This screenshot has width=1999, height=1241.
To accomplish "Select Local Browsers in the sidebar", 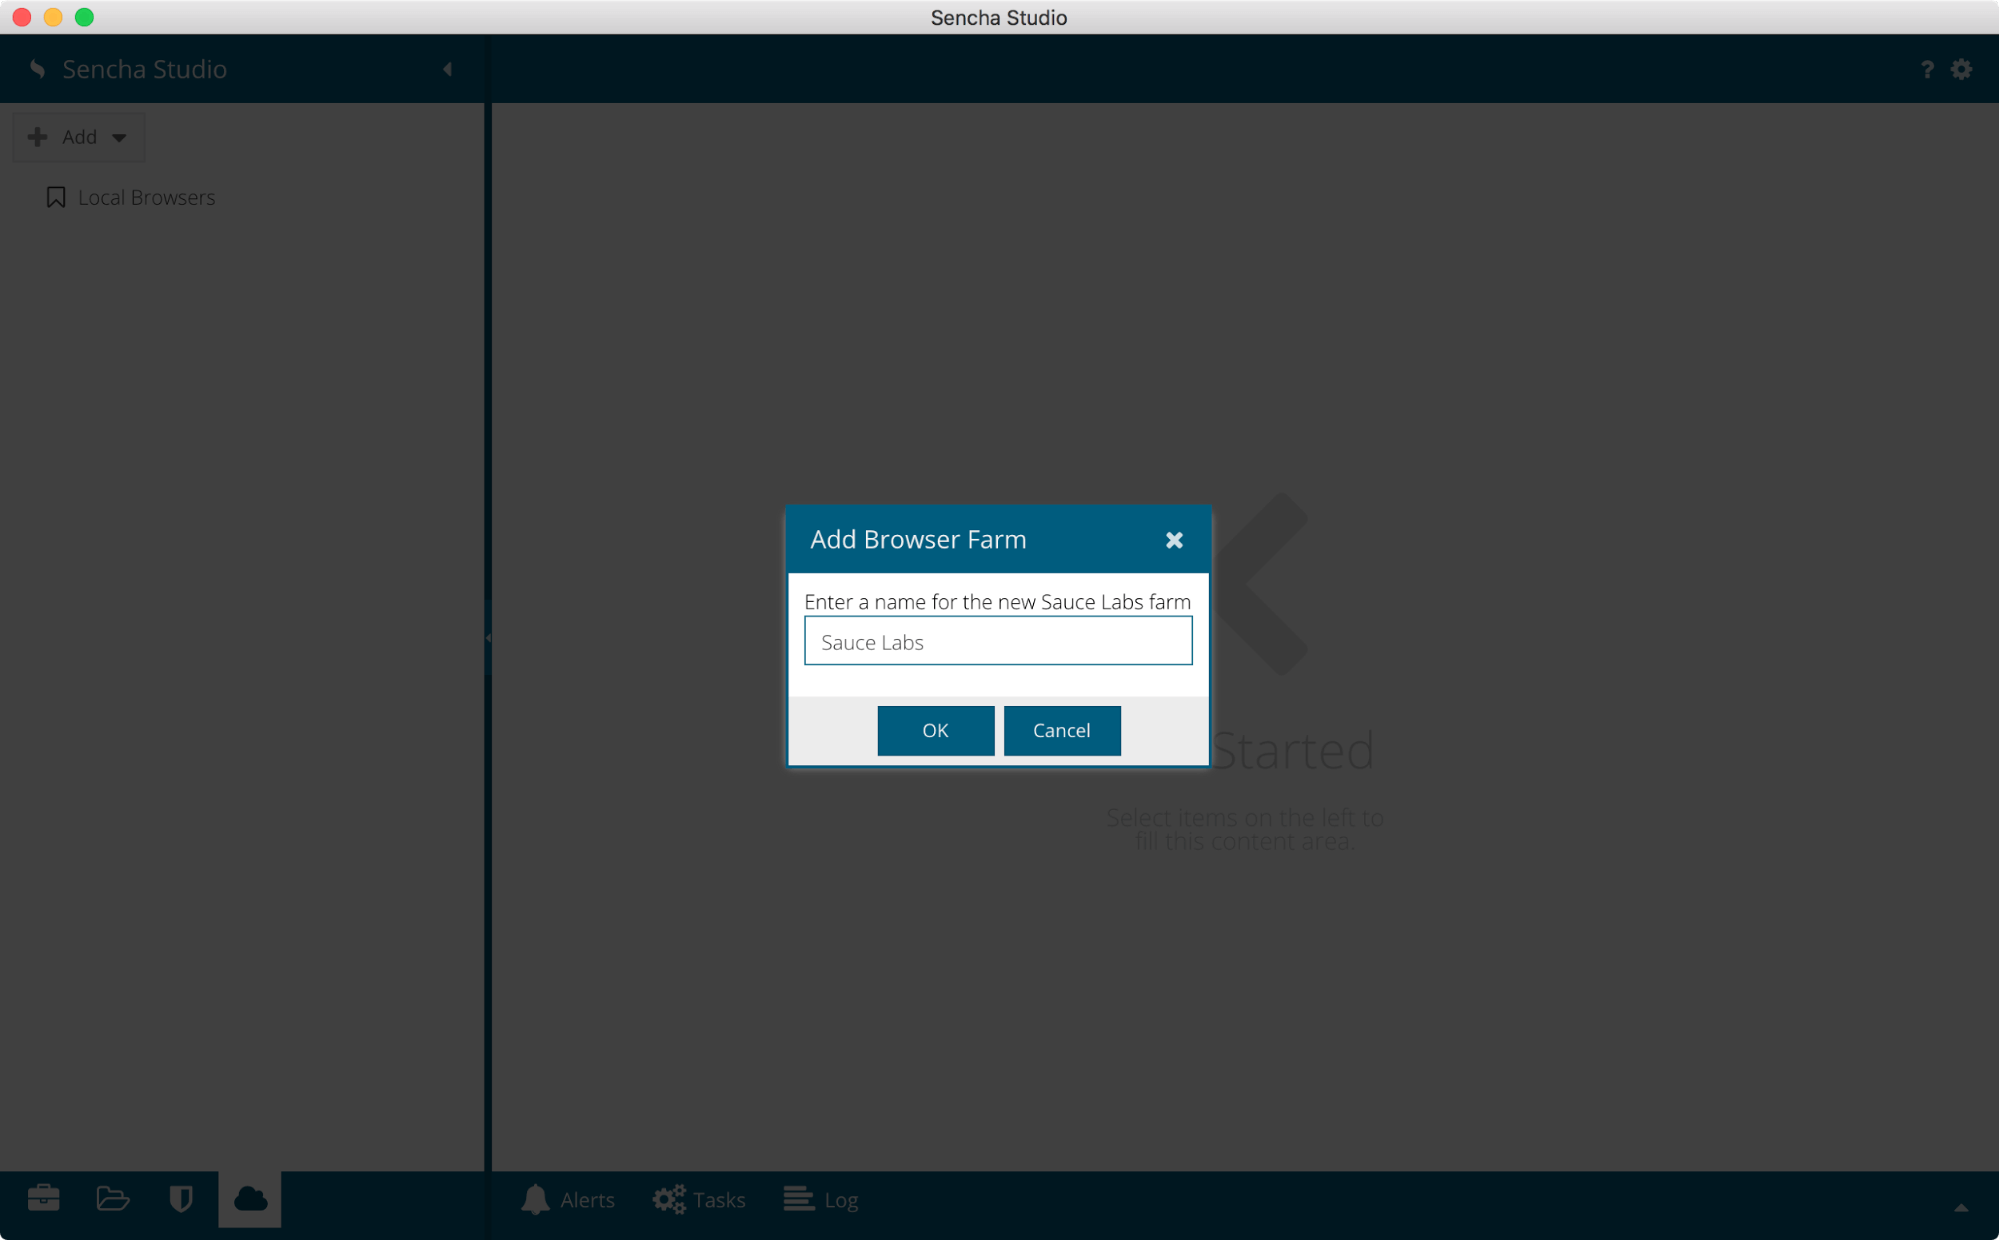I will [x=146, y=198].
